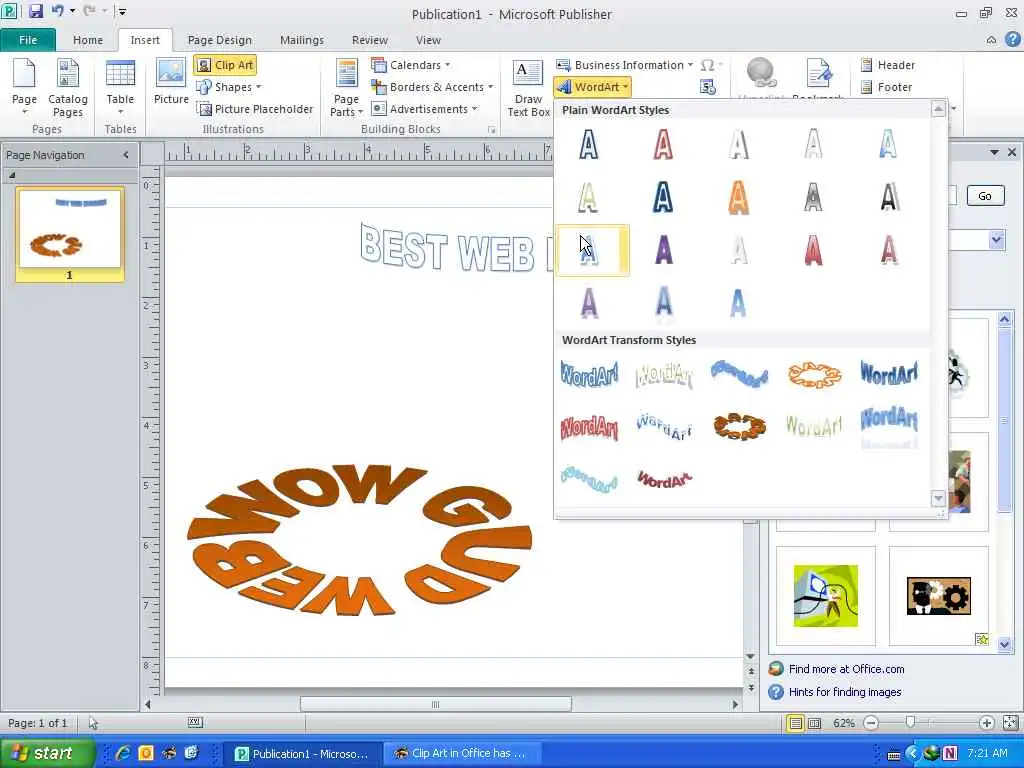
Task: Click the Insert Footer button
Action: tap(886, 87)
